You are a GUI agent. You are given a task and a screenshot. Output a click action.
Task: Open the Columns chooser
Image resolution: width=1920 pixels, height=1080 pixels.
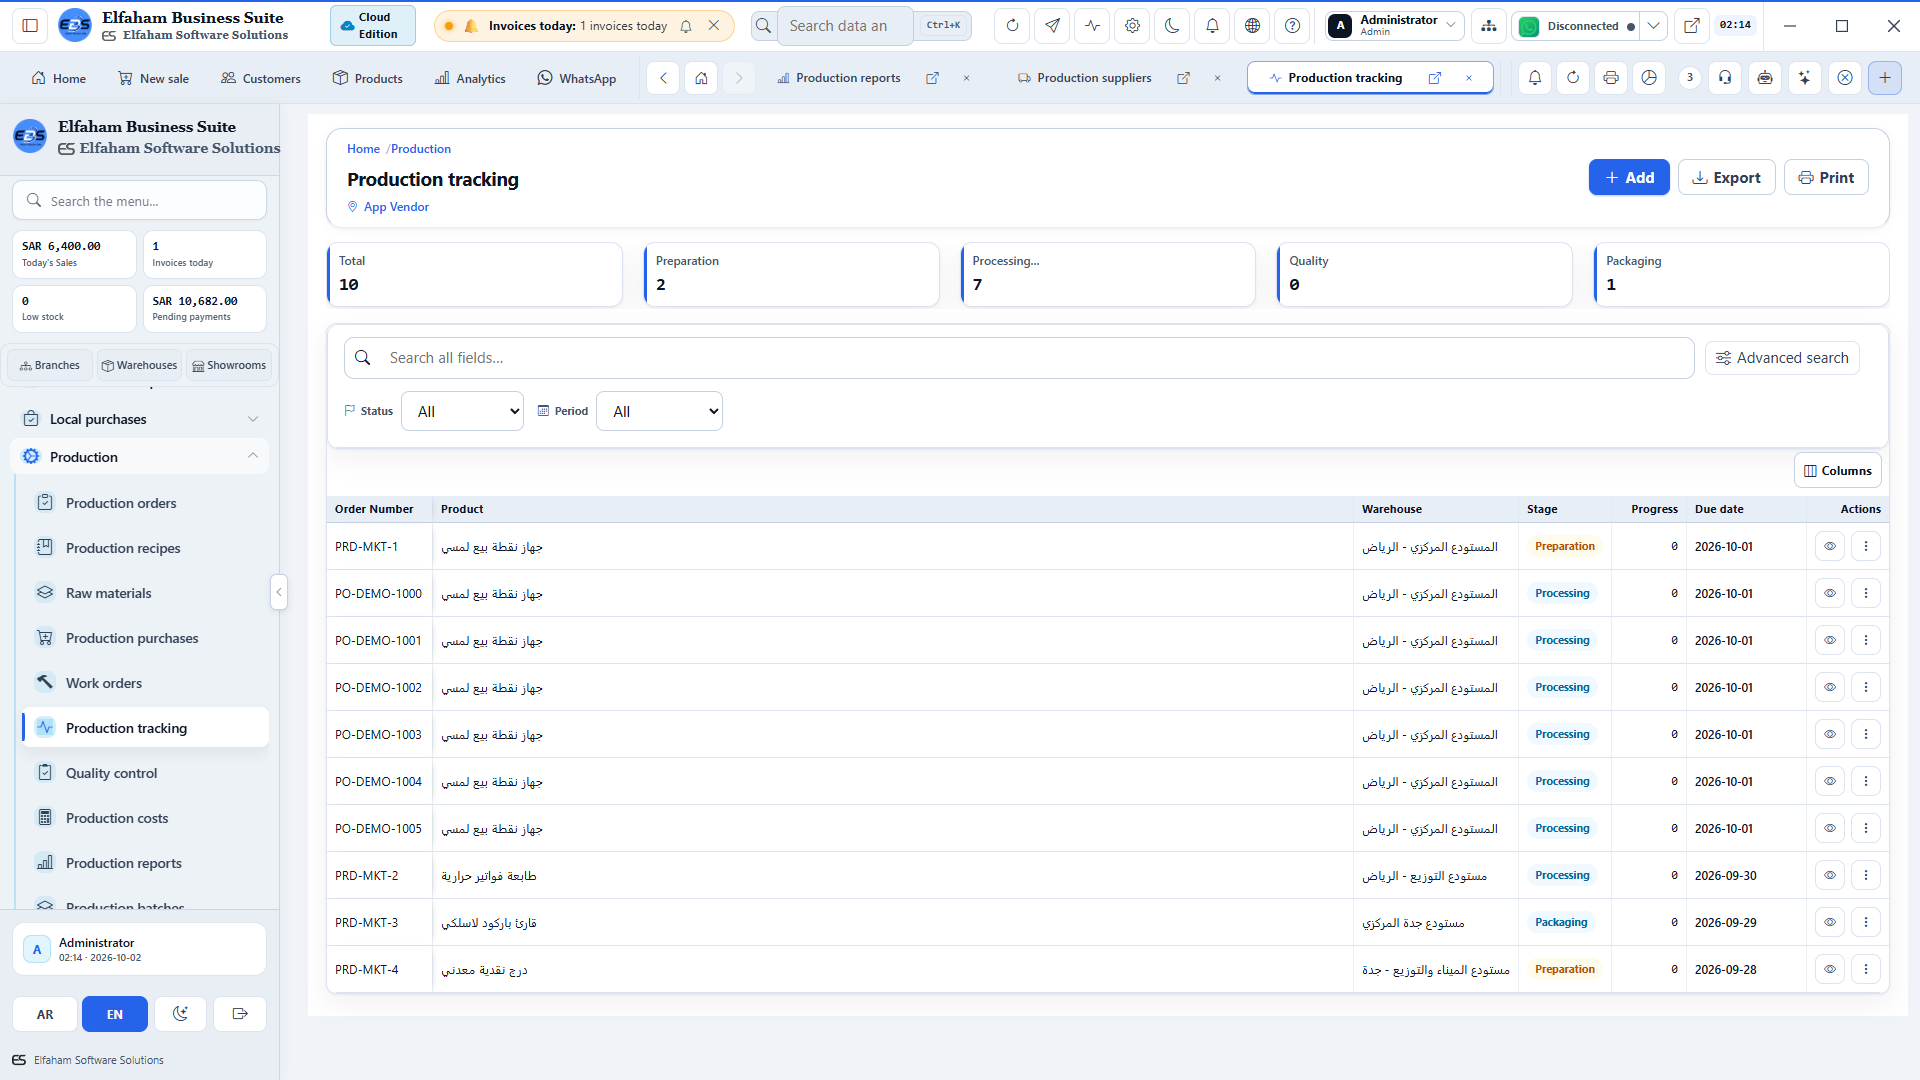[x=1837, y=471]
